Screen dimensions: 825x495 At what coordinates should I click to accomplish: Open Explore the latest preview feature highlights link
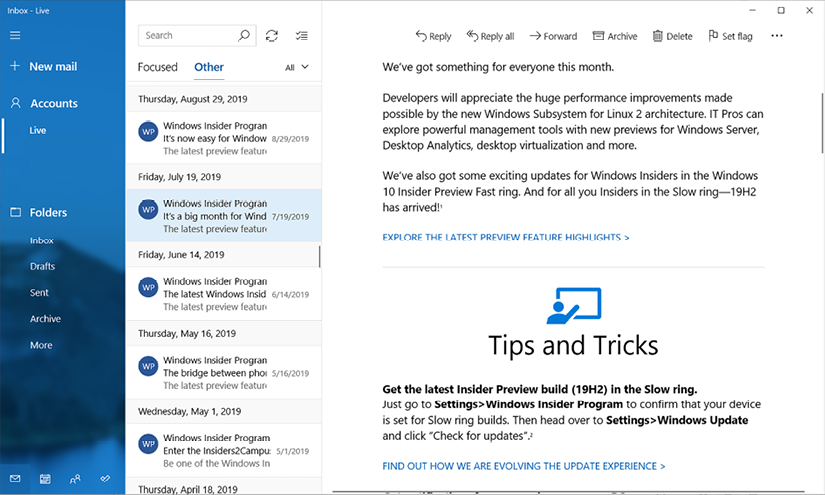point(506,237)
